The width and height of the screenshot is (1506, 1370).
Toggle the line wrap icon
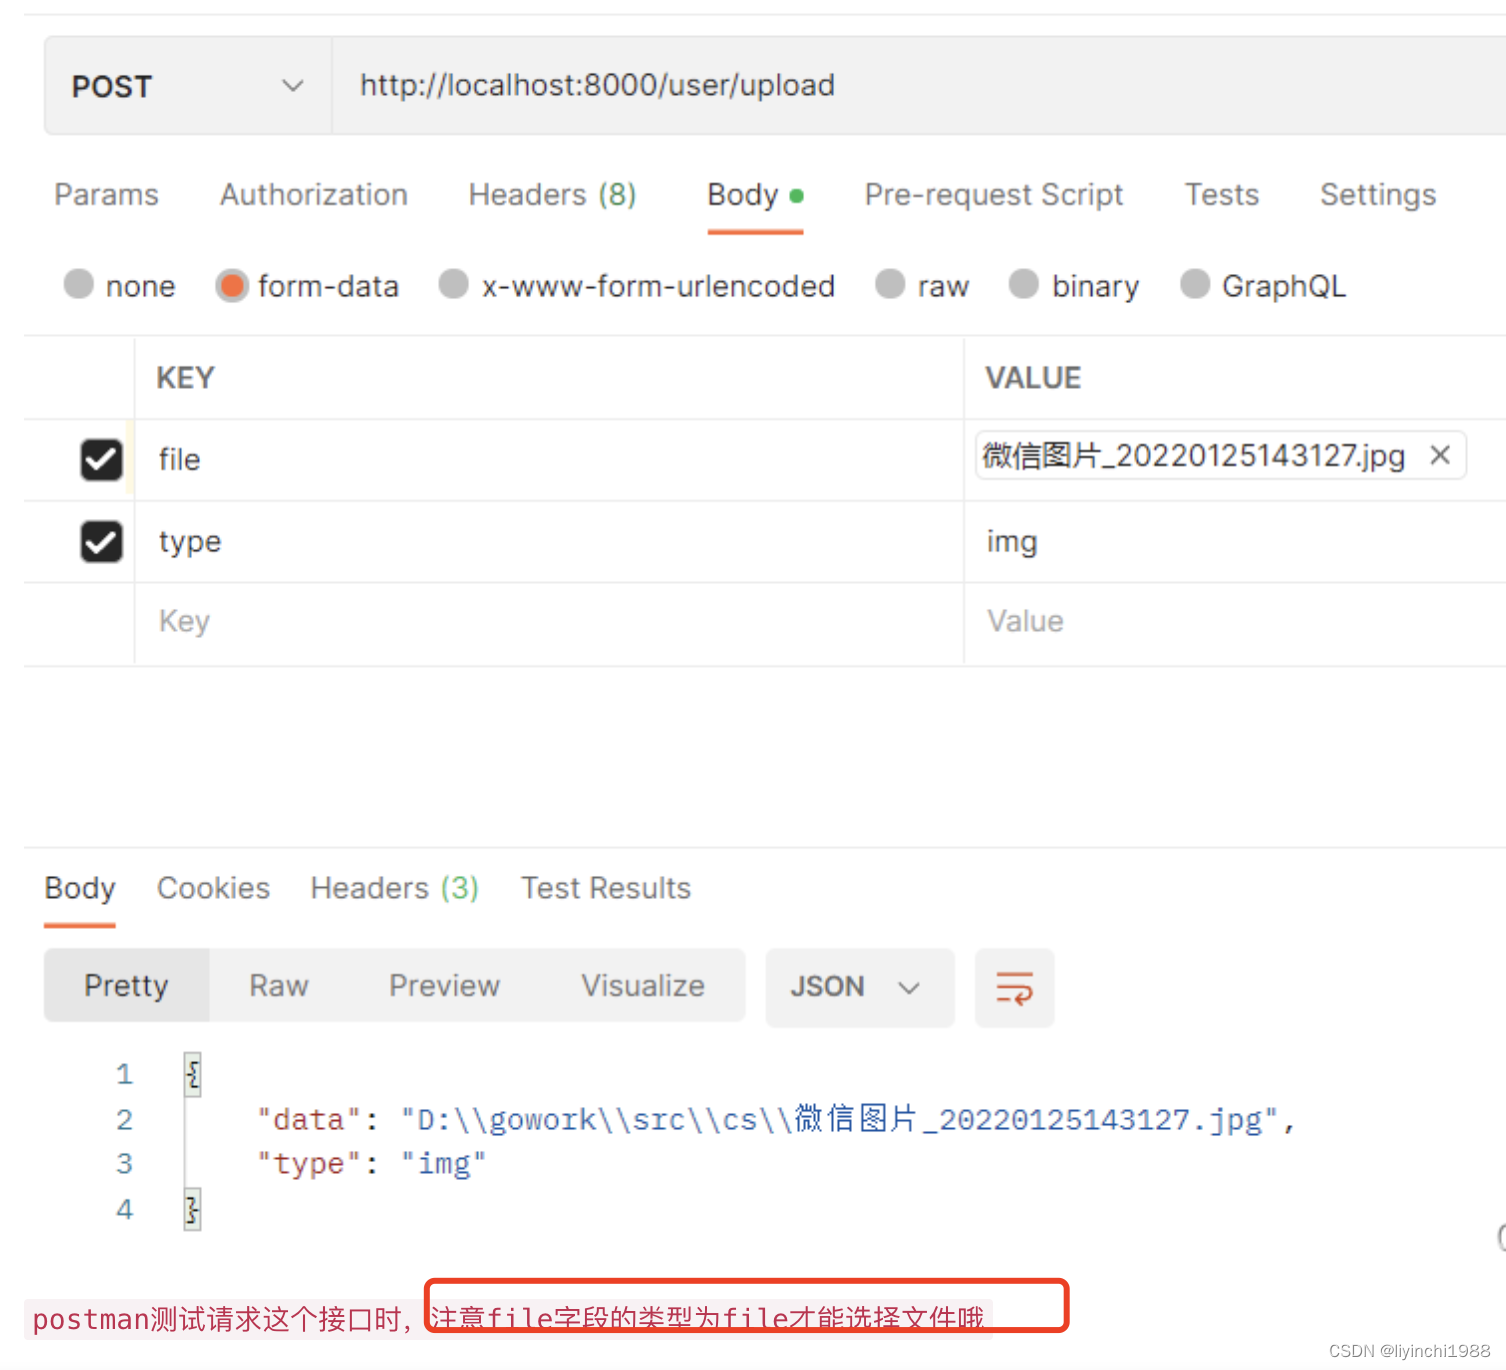(1014, 988)
